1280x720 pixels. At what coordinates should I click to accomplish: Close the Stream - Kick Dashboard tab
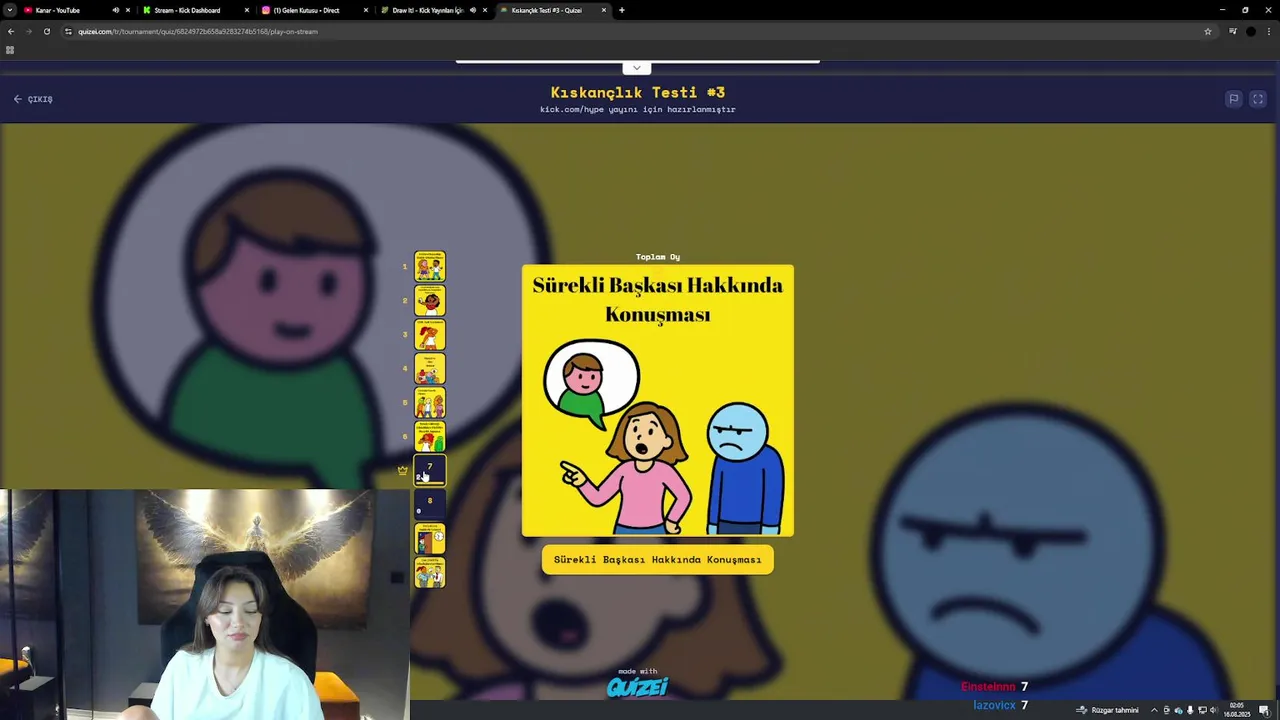pos(246,10)
